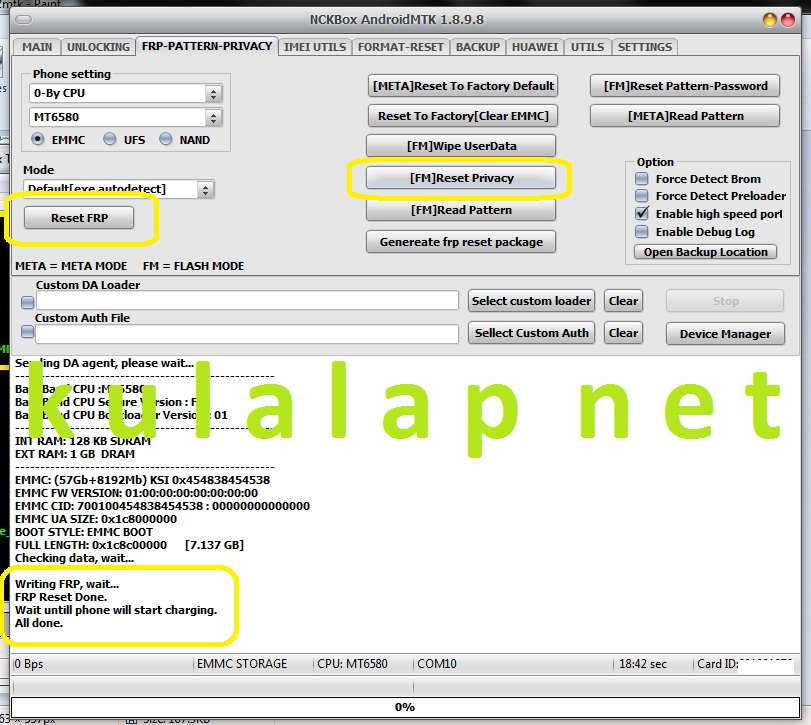Click the 'FRP Reset Done.' log line
Viewport: 811px width, 725px height.
click(61, 597)
